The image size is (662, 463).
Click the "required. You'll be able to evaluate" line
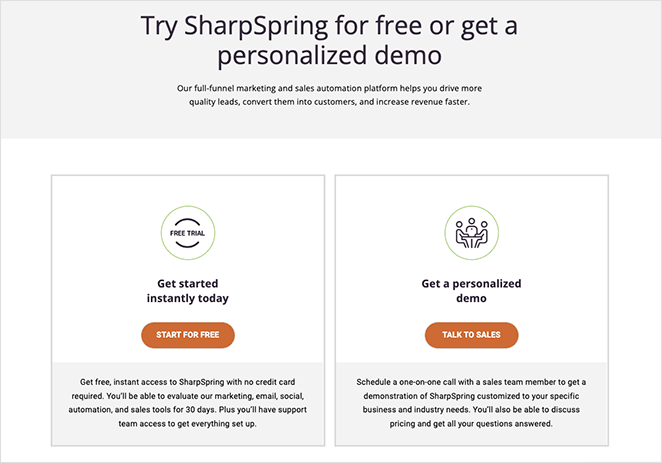(x=188, y=396)
